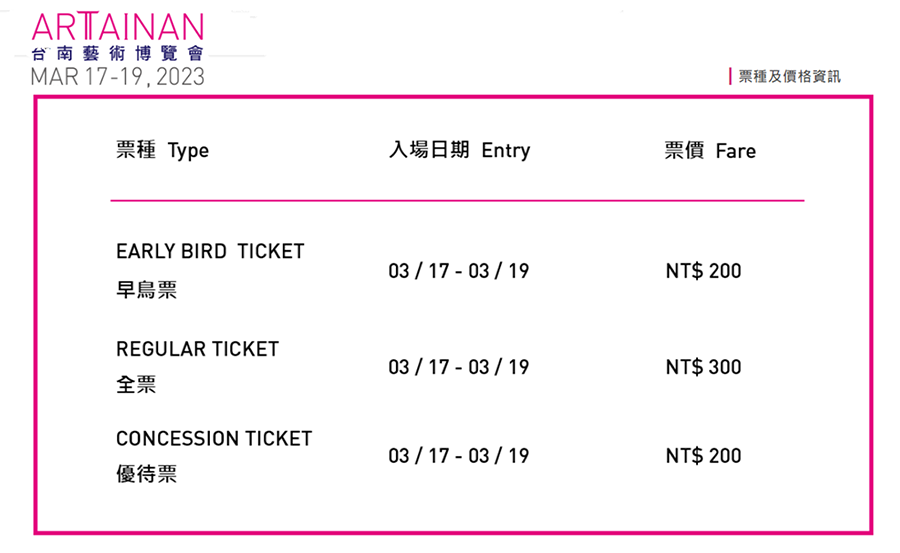Click the 票種及價格資訊 heading label
The width and height of the screenshot is (900, 553).
tap(789, 76)
